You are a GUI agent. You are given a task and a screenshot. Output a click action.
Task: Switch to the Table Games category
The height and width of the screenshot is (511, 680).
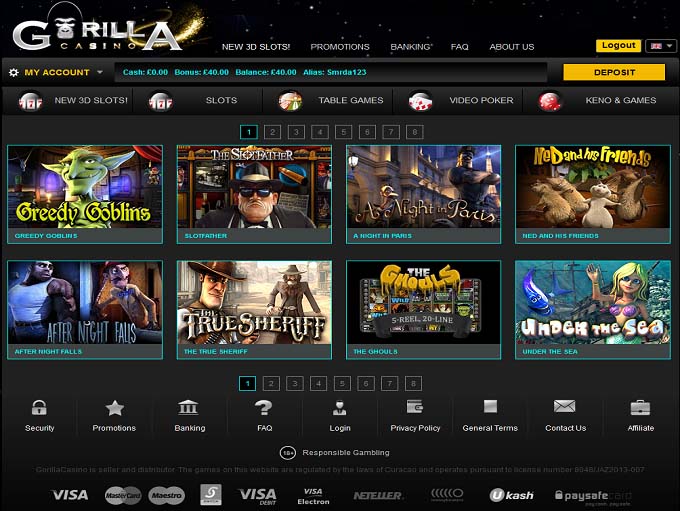coord(331,101)
